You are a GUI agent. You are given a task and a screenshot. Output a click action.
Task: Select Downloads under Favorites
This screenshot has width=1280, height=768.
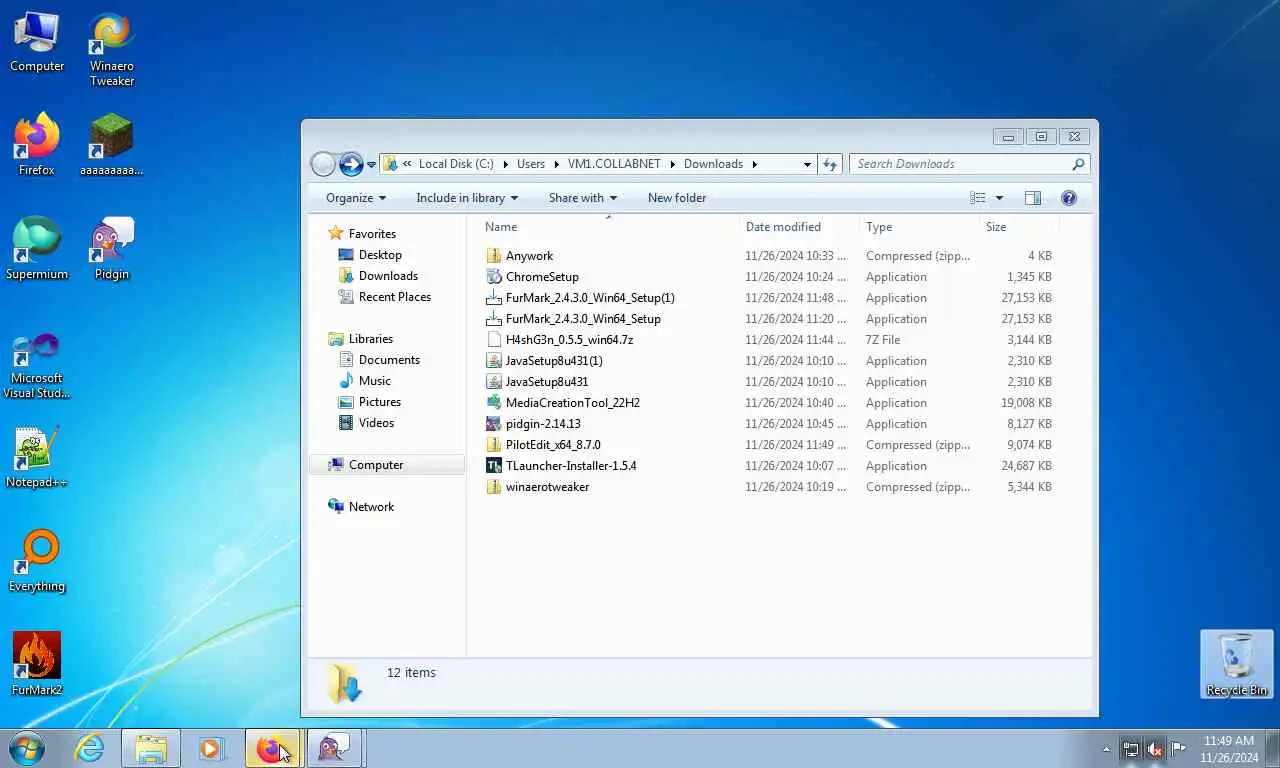(388, 276)
